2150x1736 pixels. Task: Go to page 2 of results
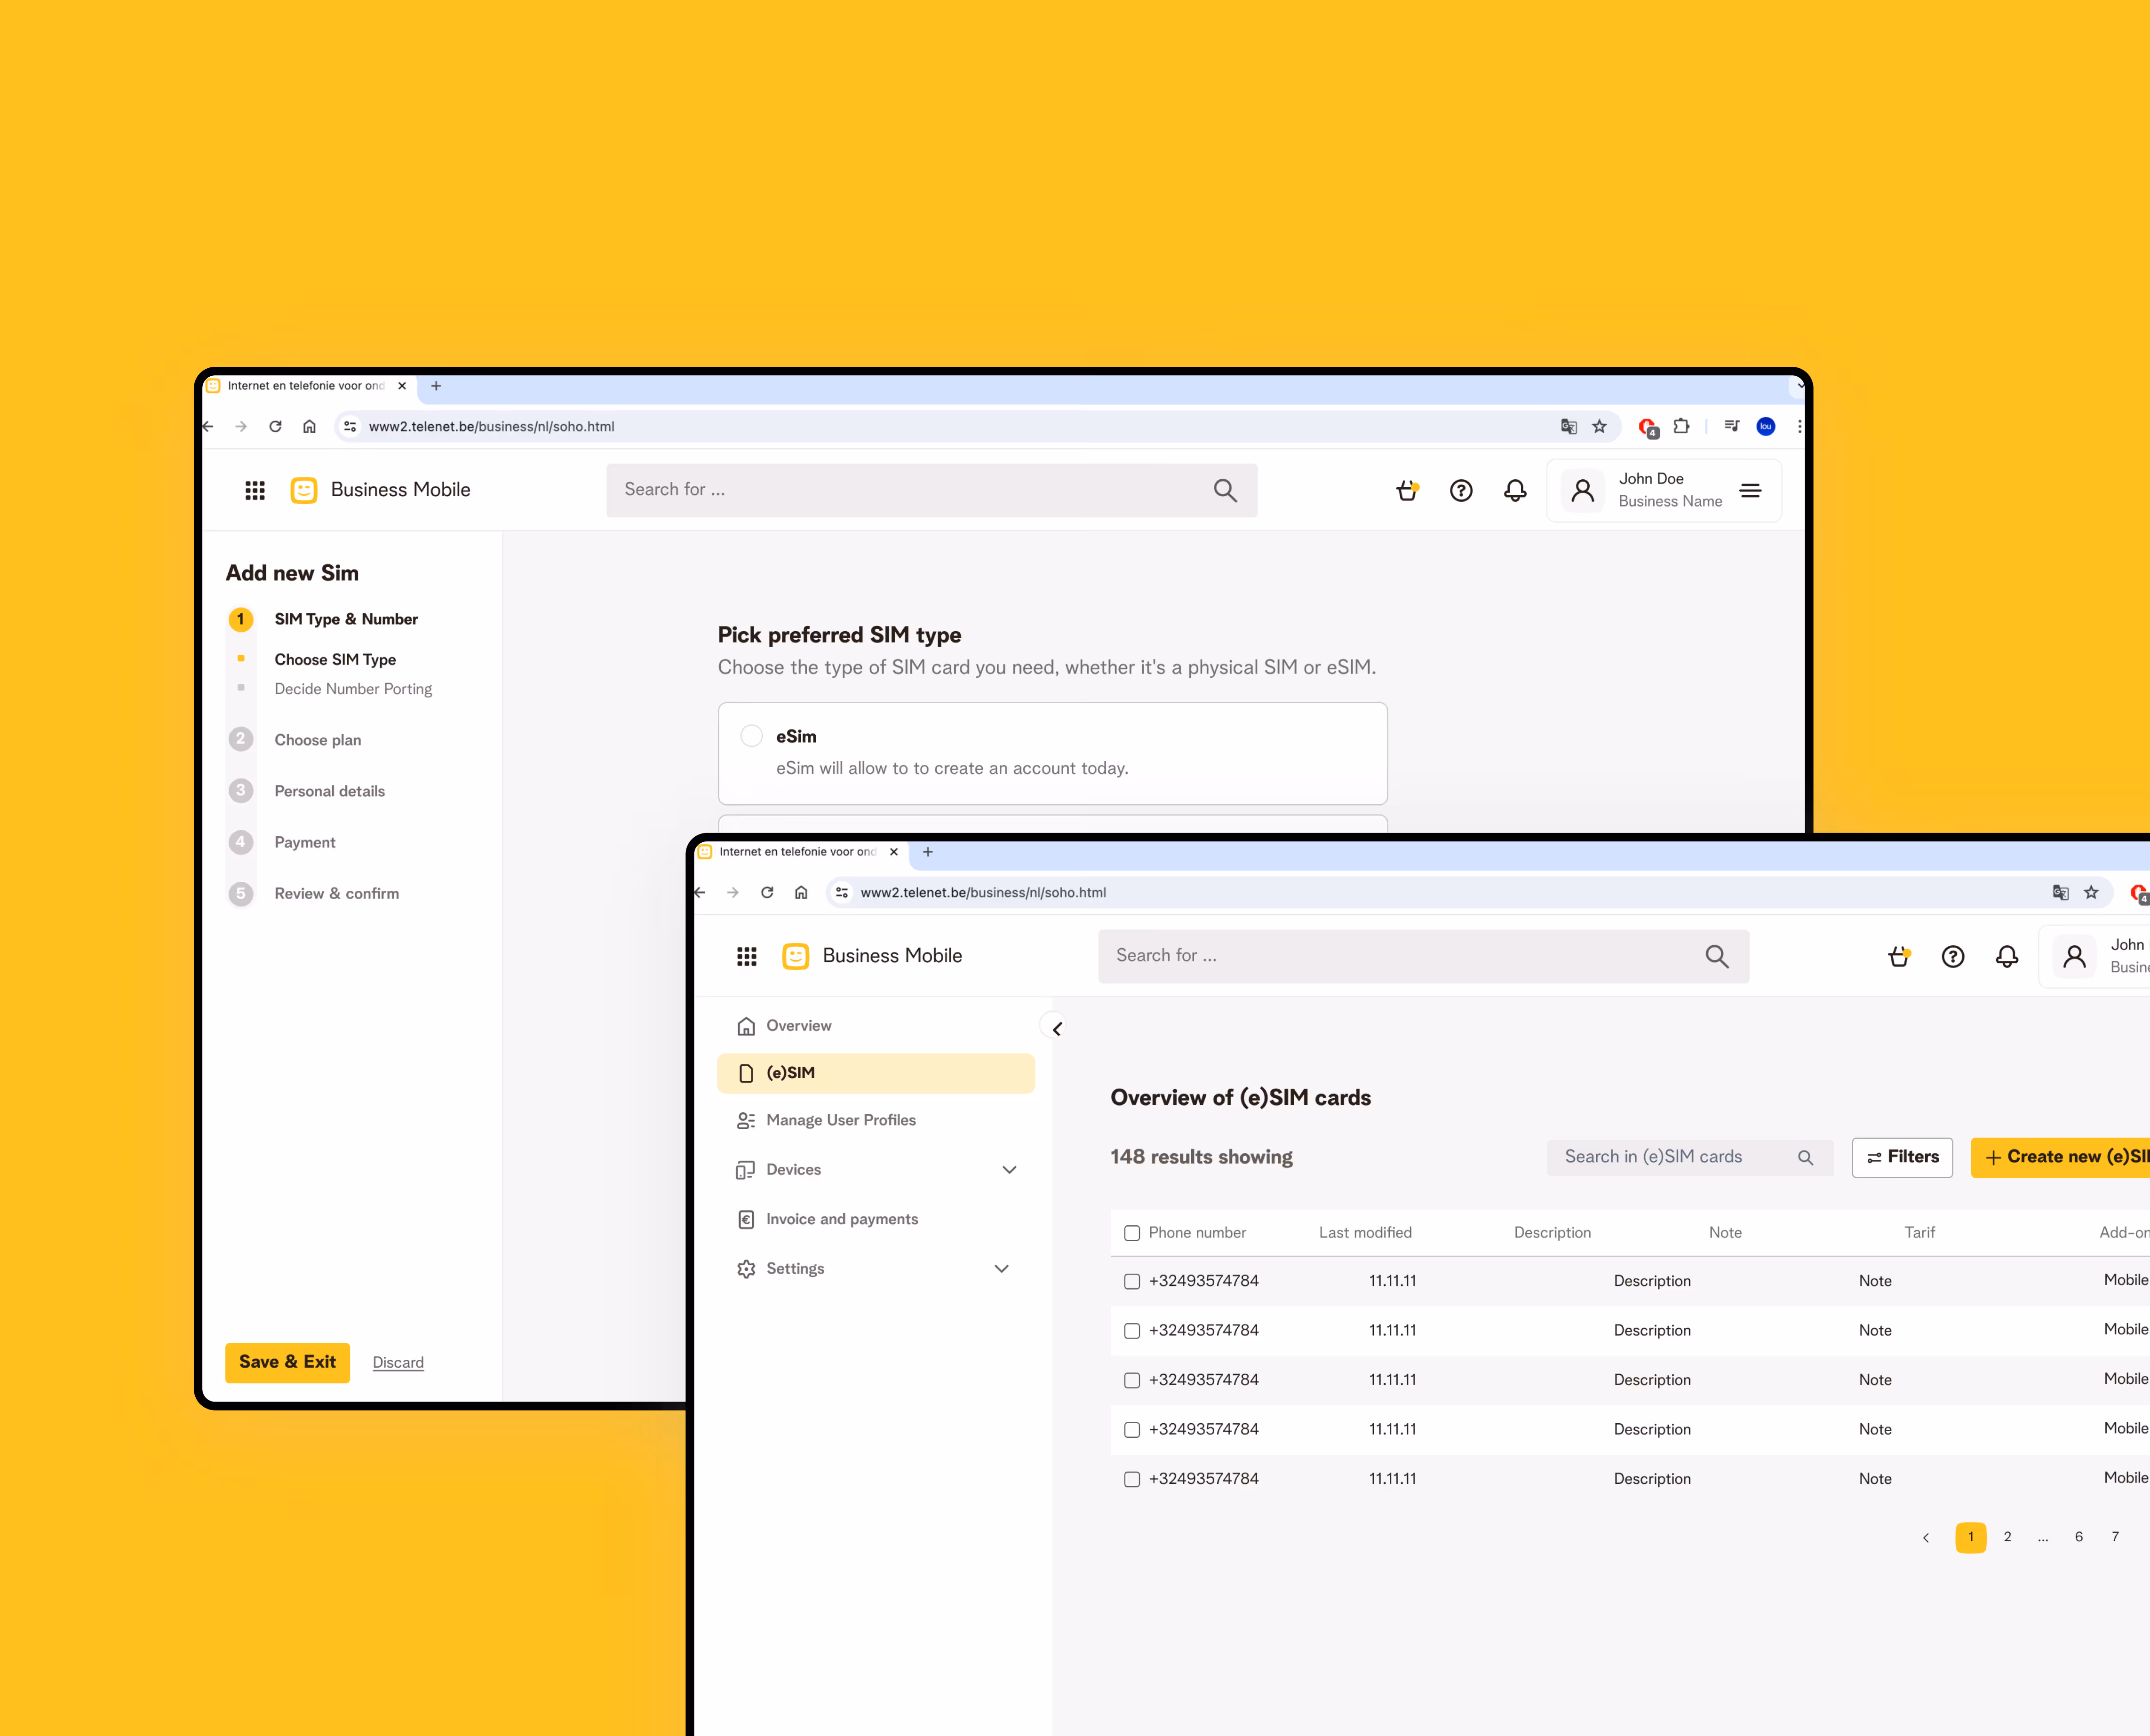(2007, 1537)
